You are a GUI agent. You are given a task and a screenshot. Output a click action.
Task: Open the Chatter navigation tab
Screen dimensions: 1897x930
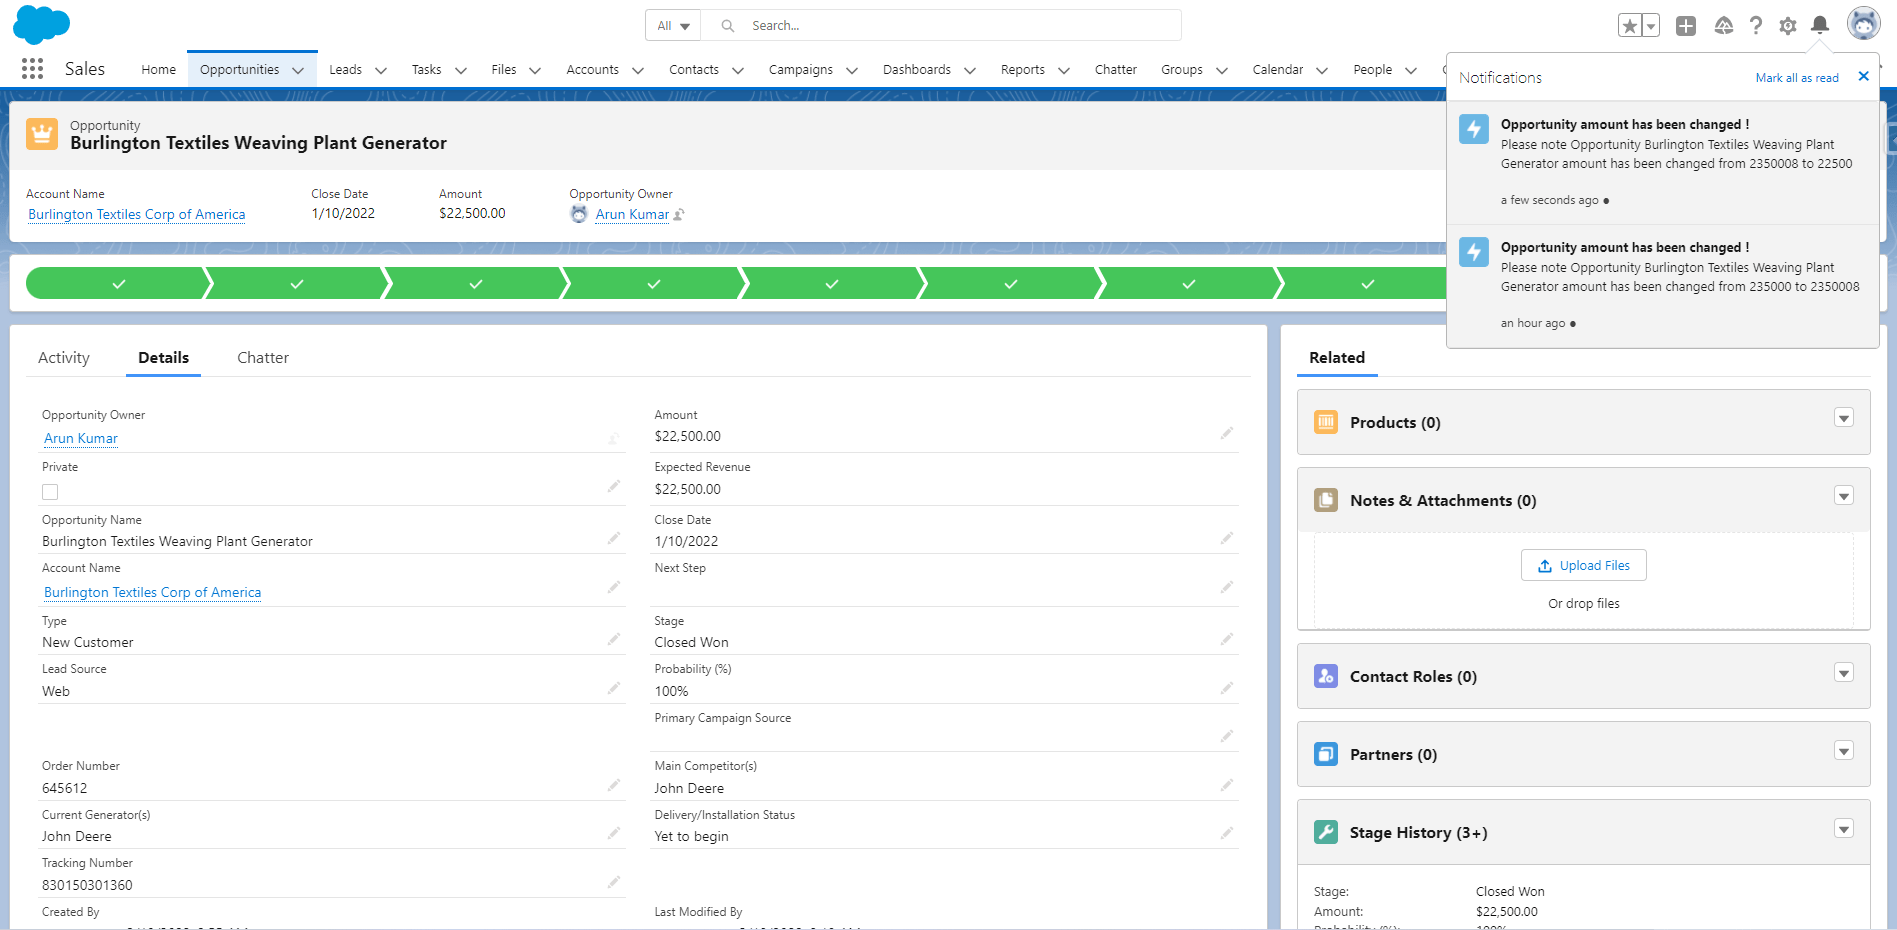pyautogui.click(x=1116, y=70)
